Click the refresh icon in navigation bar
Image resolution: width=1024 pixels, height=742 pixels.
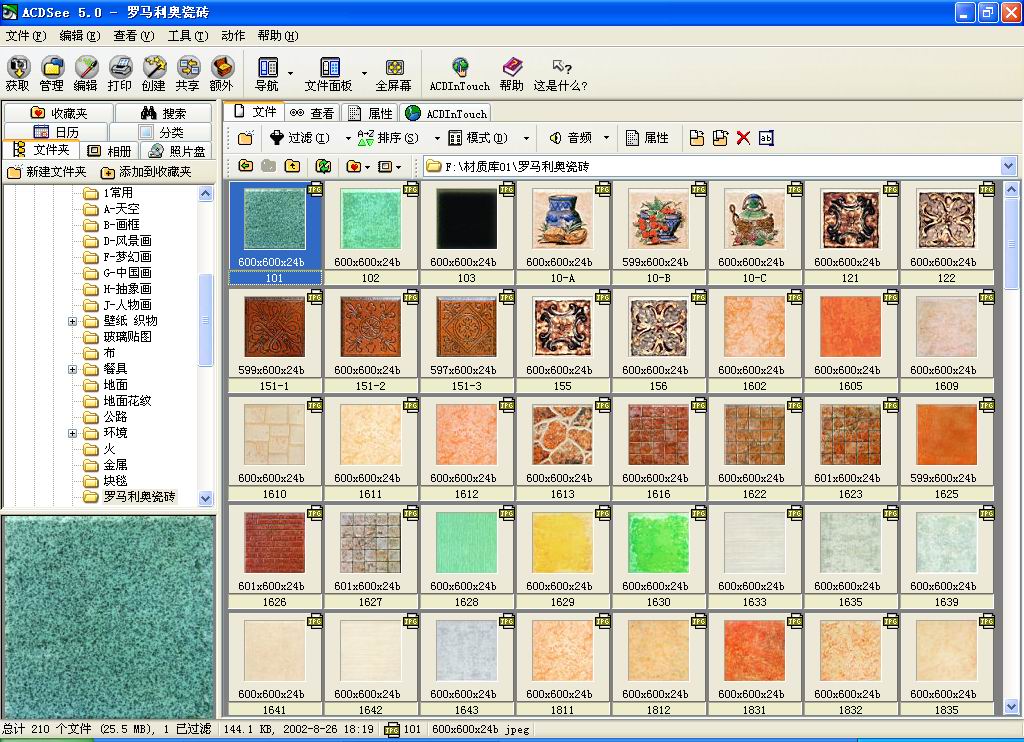(323, 166)
